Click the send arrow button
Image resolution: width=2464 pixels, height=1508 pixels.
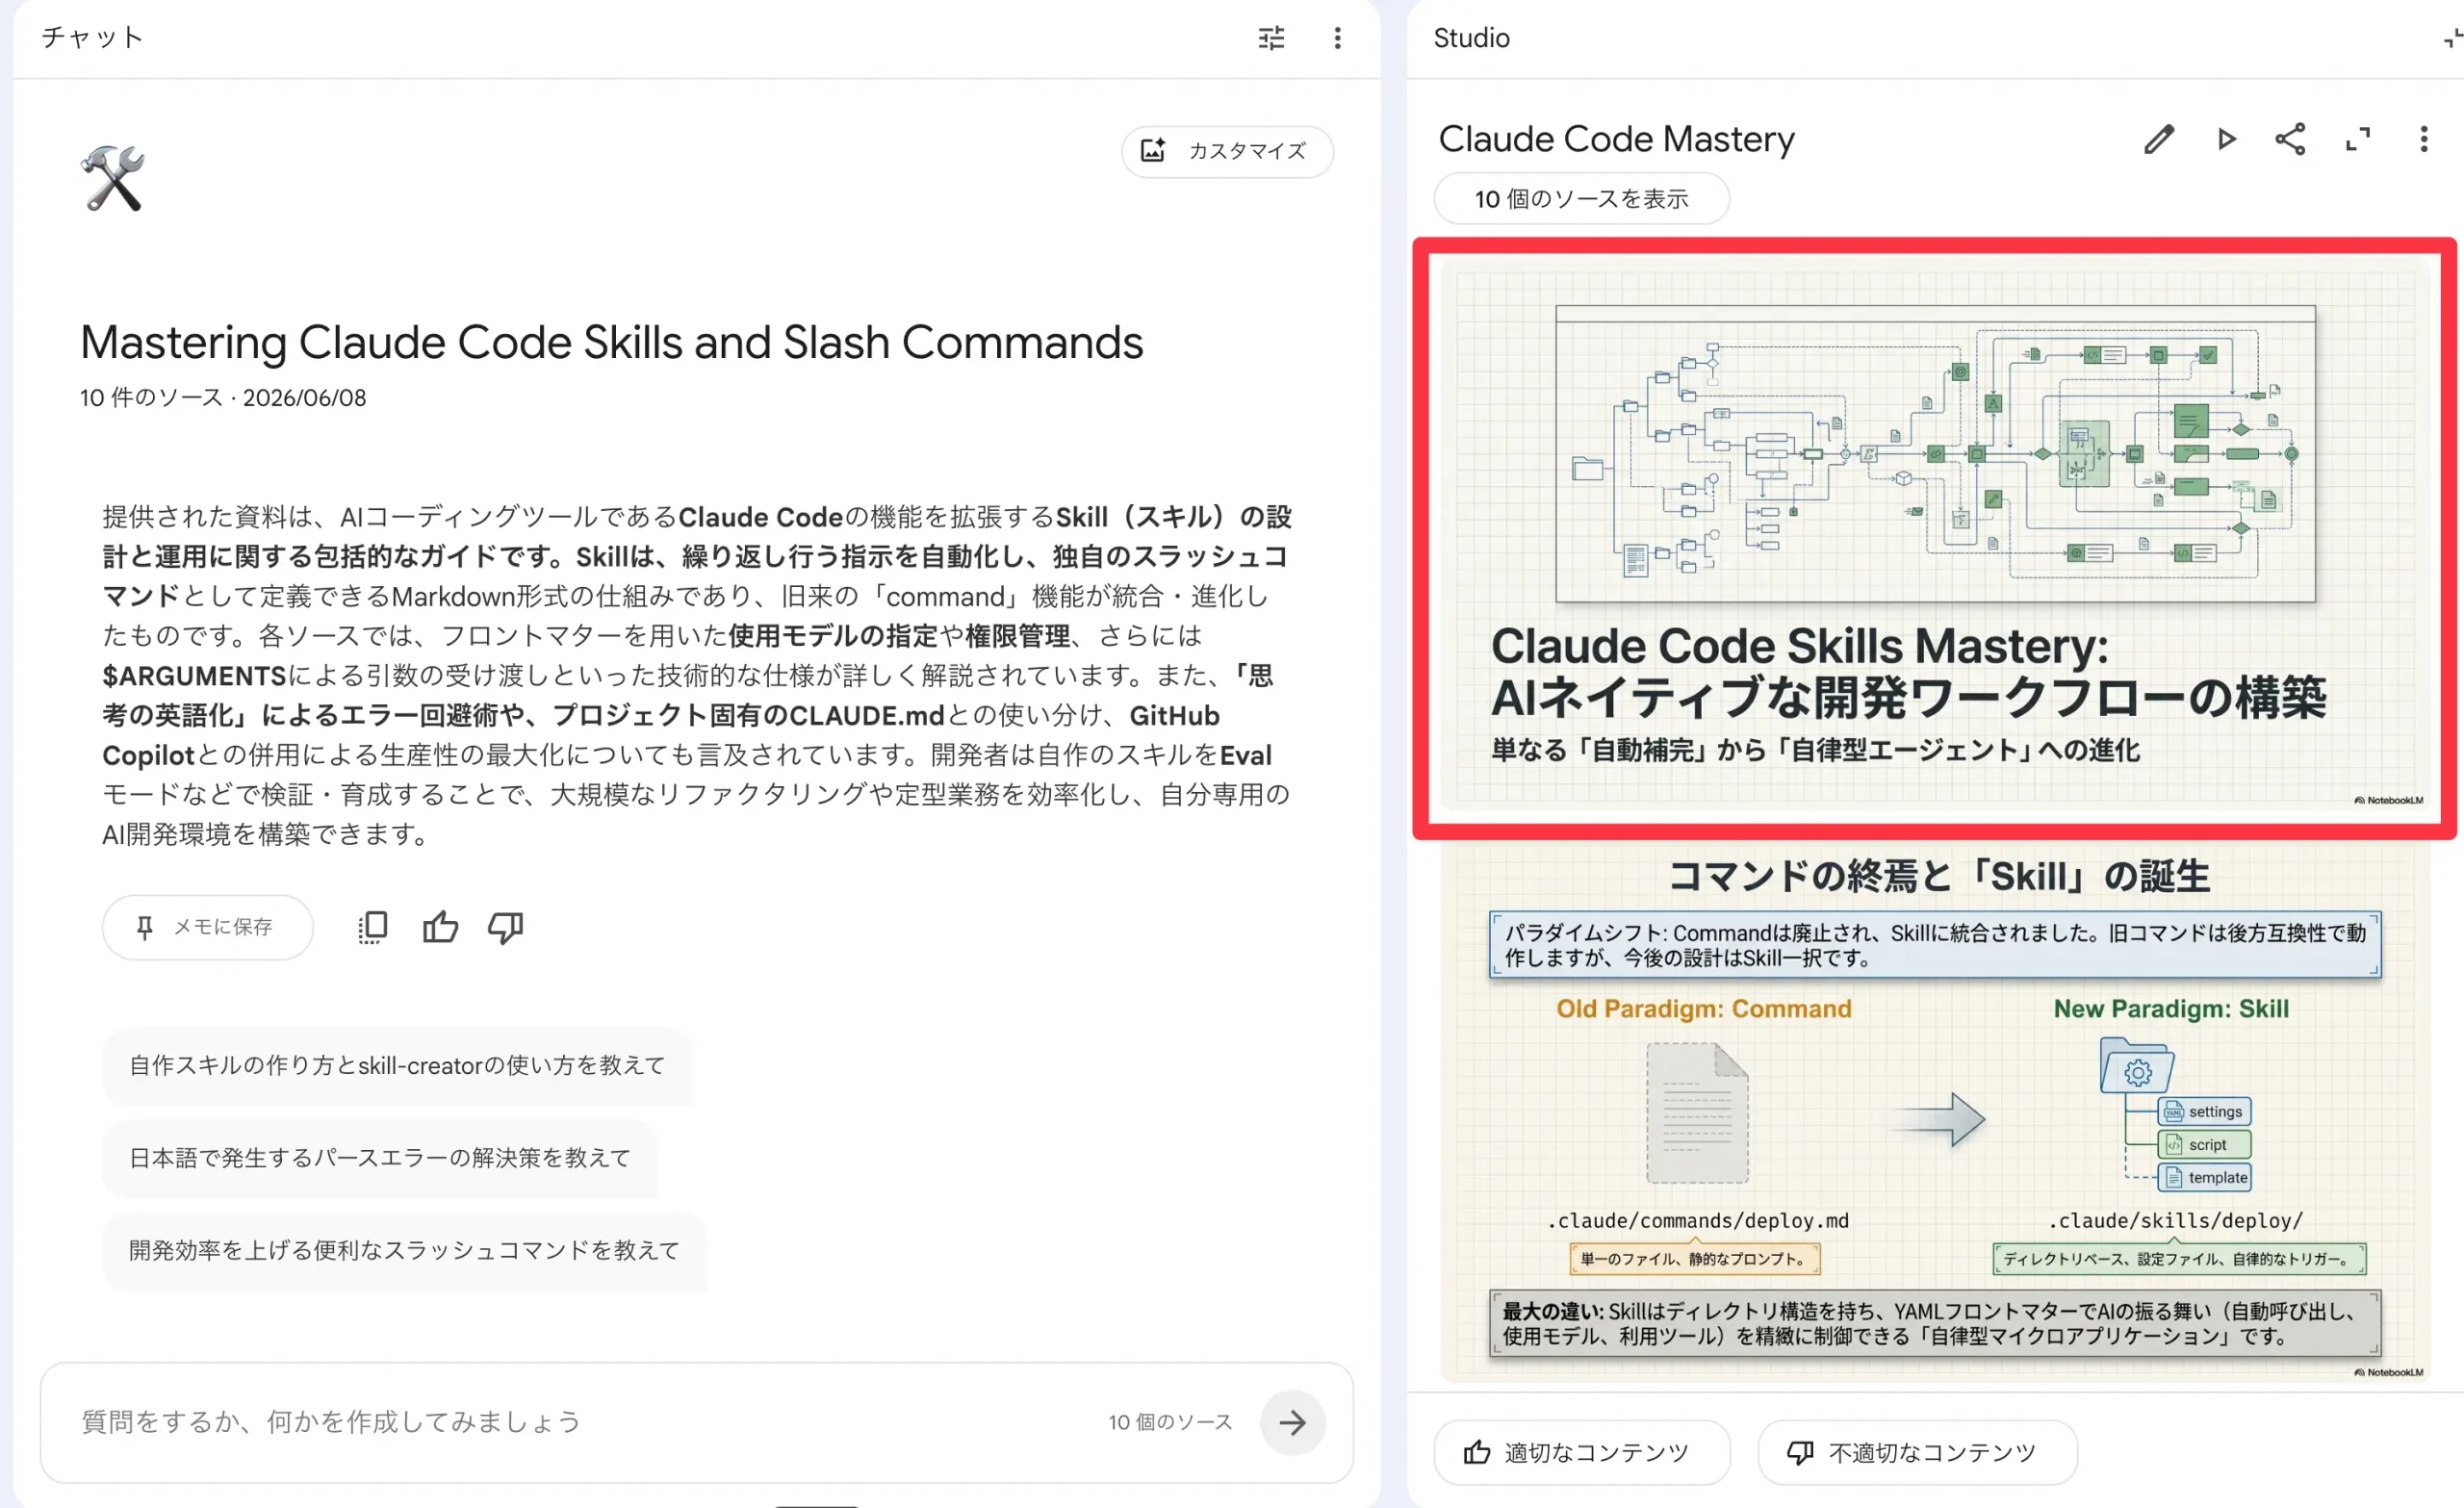(1292, 1421)
